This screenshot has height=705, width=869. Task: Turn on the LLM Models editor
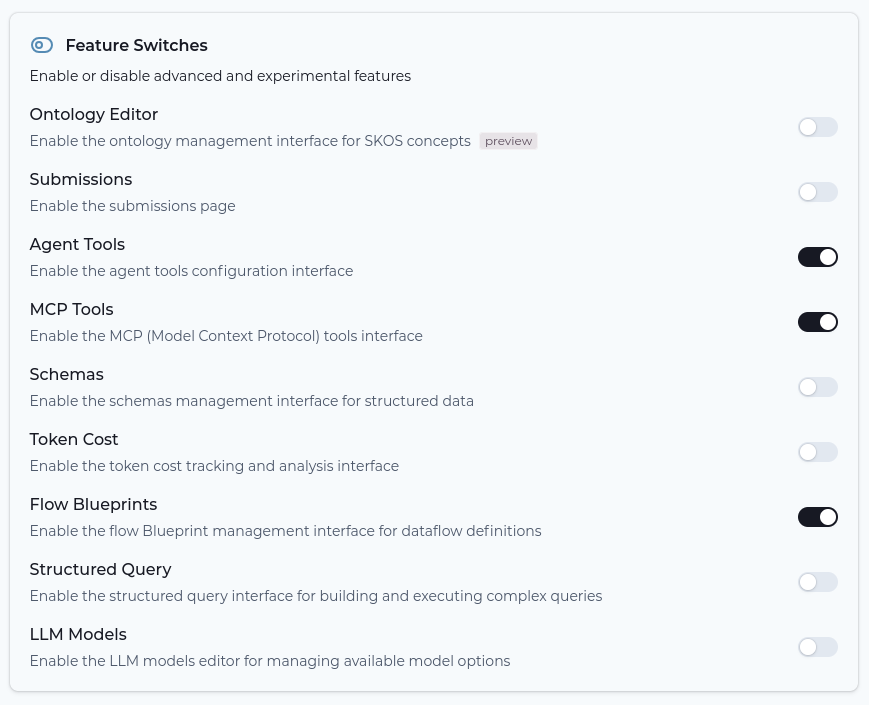817,647
